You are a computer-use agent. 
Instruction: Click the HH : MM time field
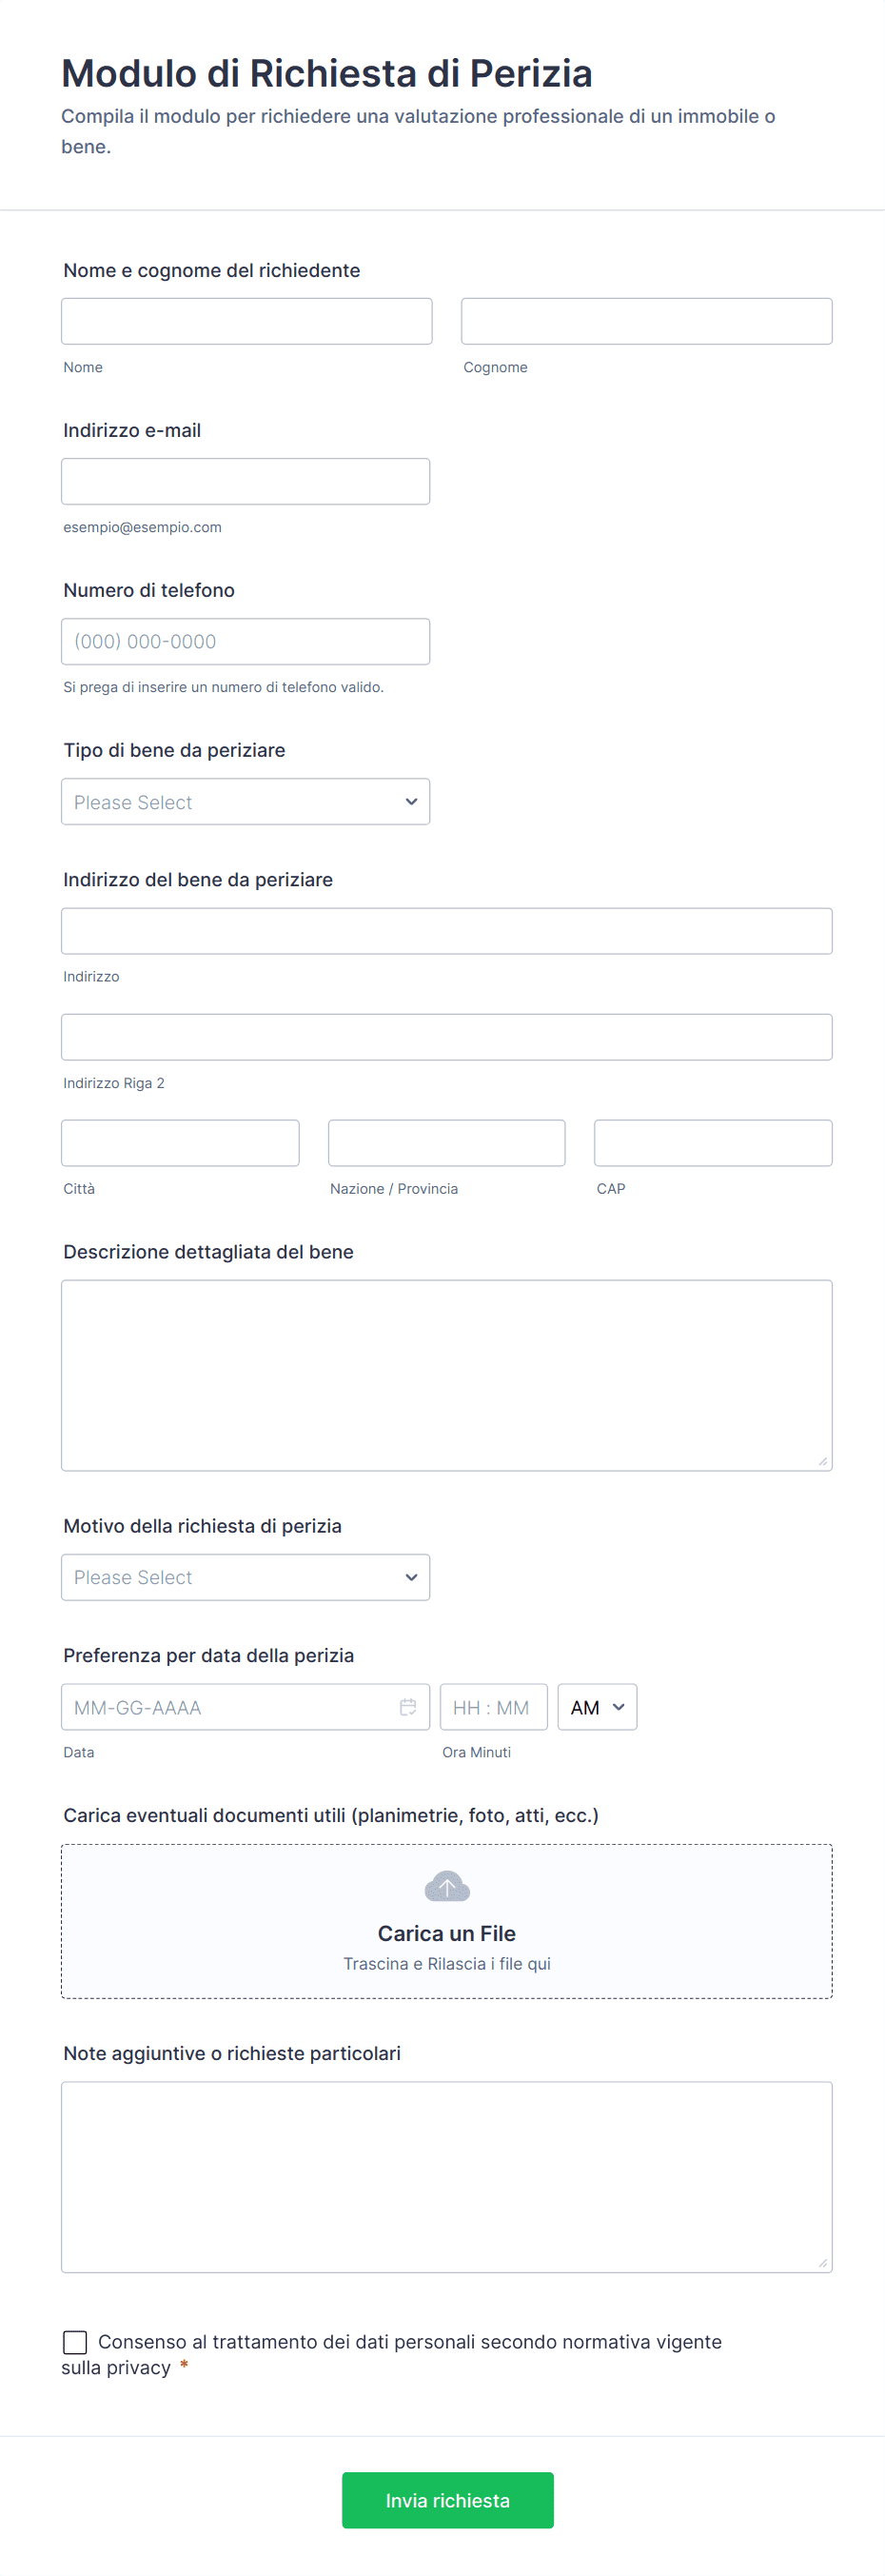pyautogui.click(x=493, y=1707)
